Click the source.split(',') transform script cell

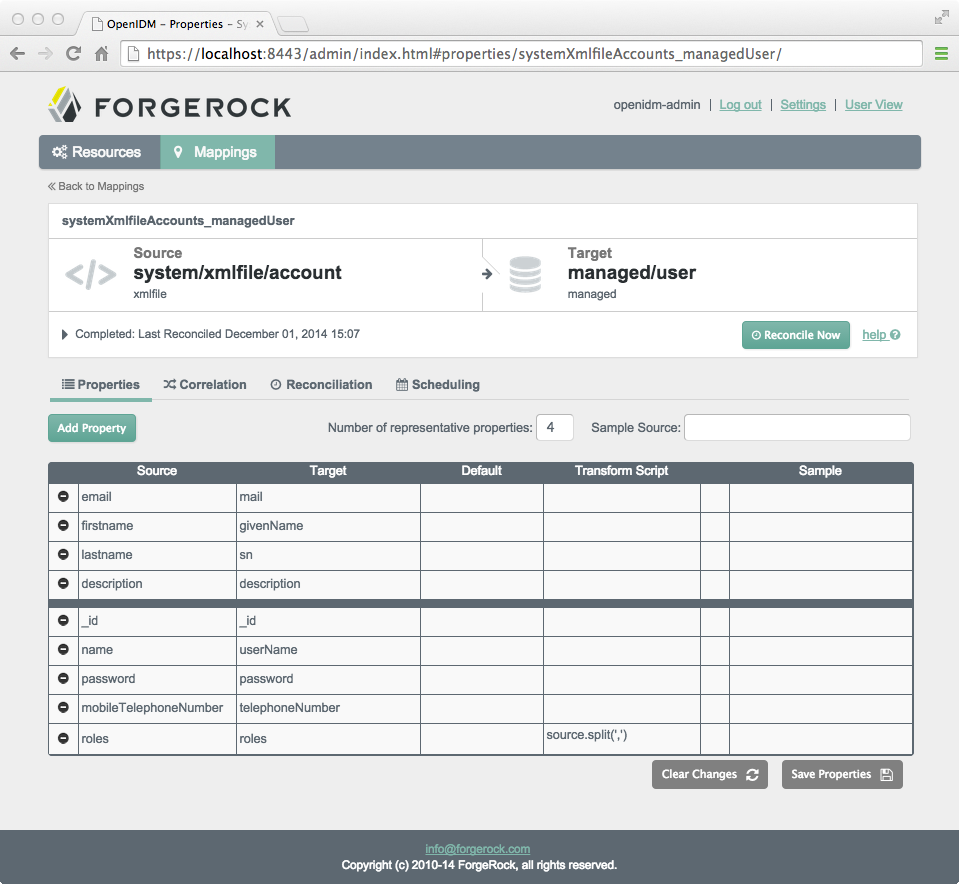tap(621, 739)
